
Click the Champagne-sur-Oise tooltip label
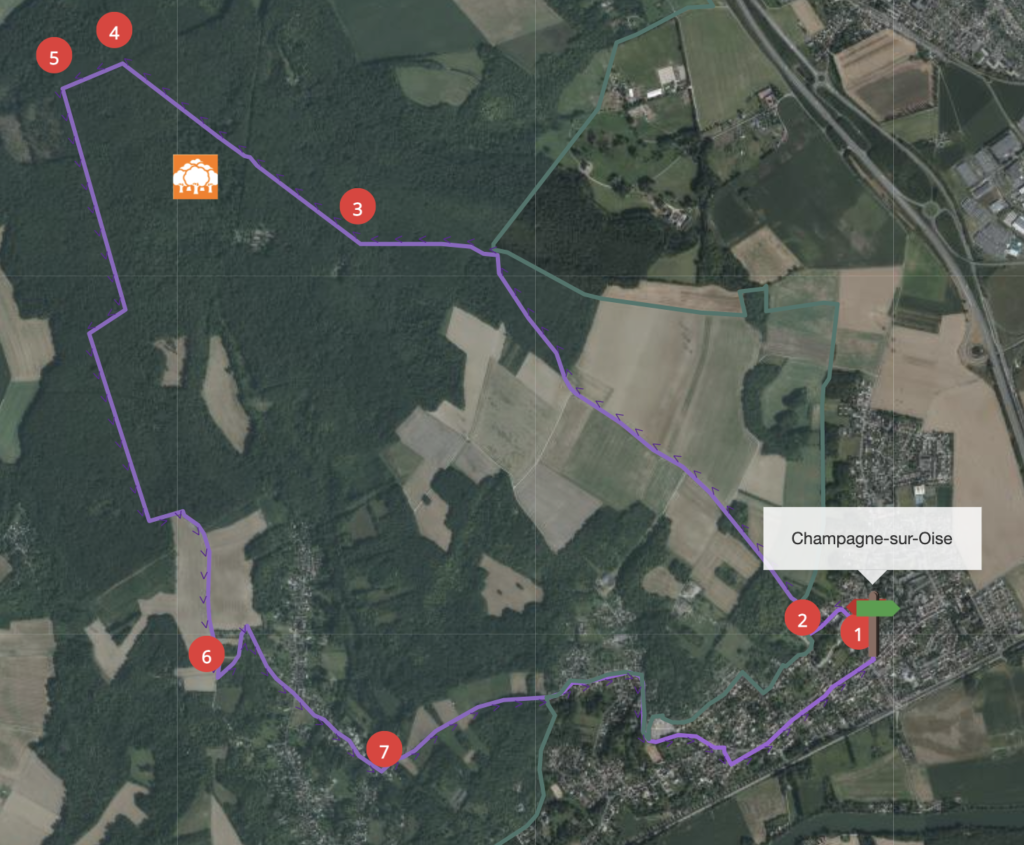pos(872,538)
